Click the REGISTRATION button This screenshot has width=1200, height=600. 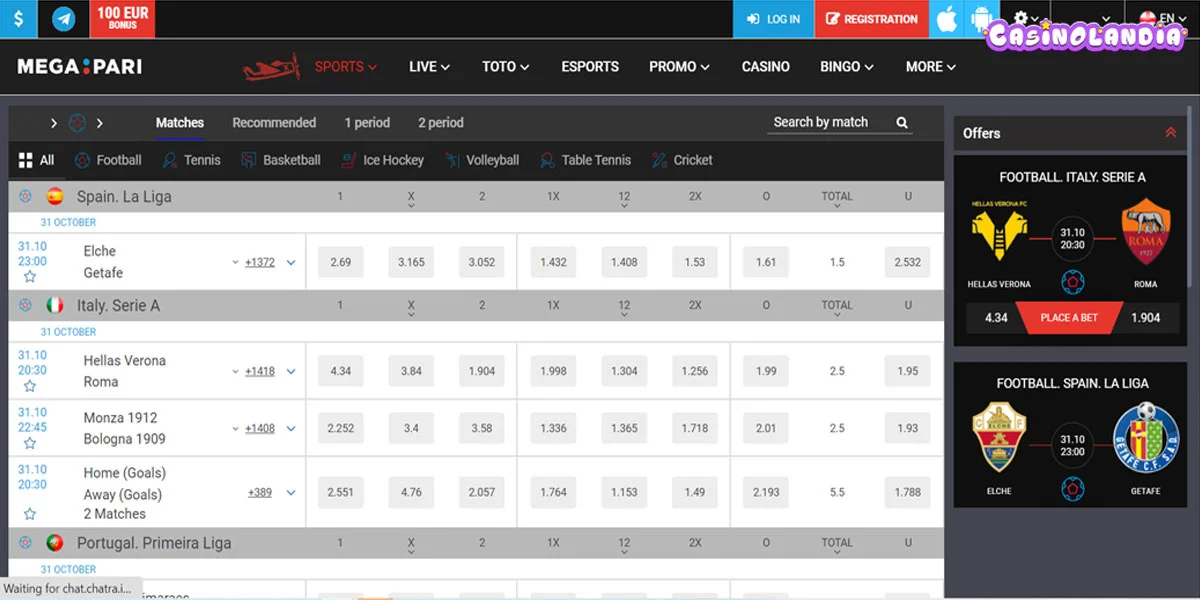pos(872,19)
